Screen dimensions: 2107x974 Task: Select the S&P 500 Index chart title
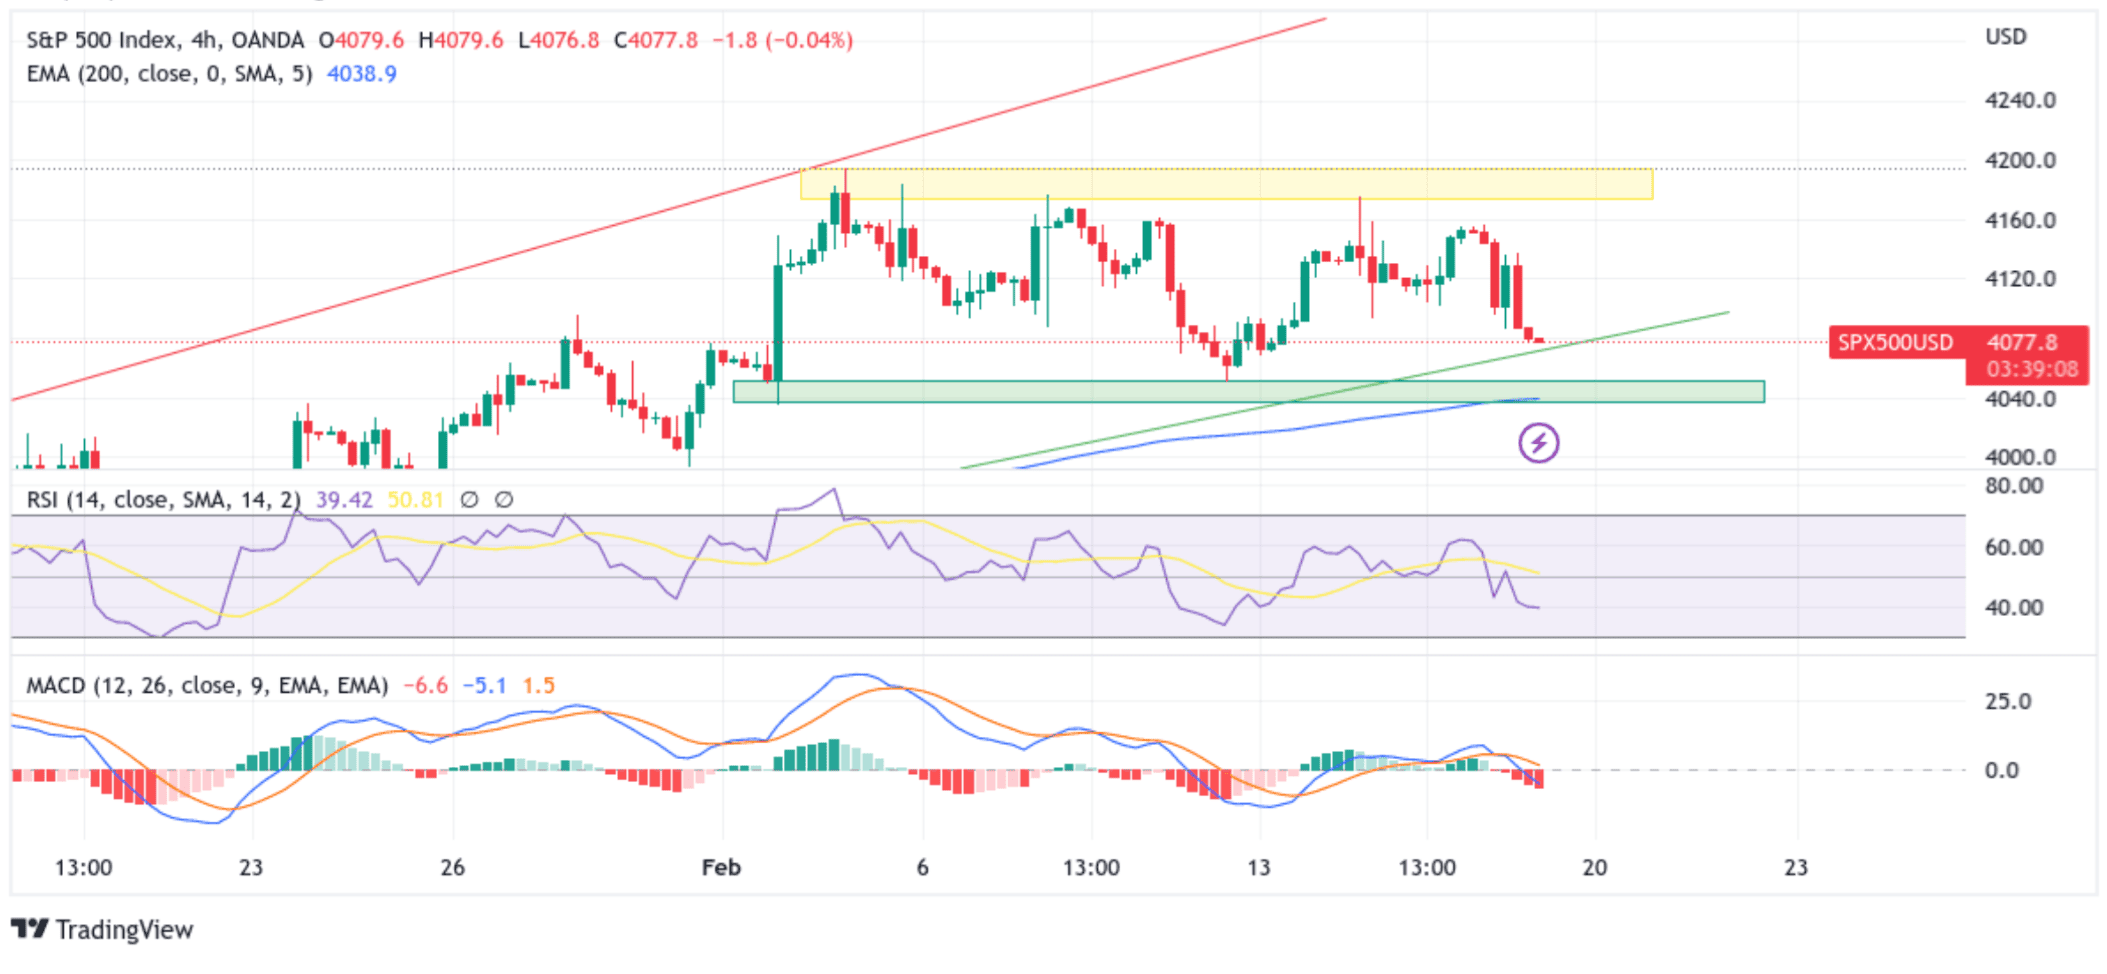165,40
